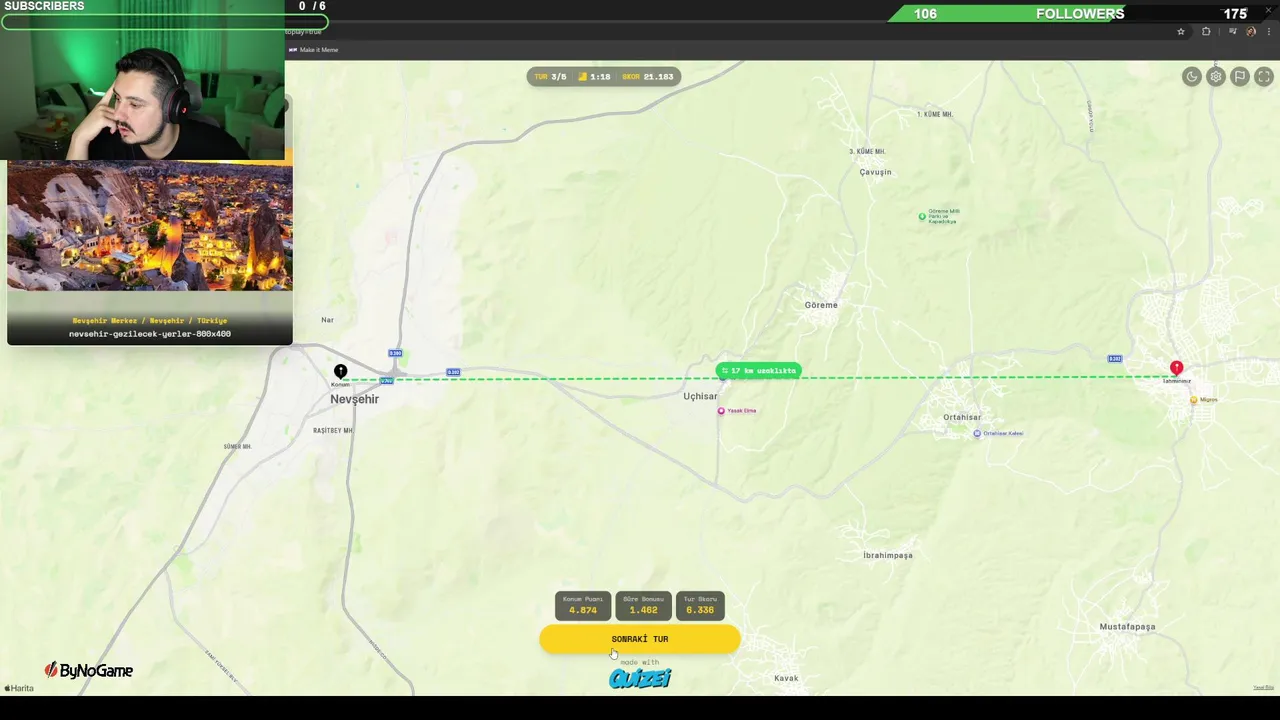Open browser extensions puzzle icon
Screen dimensions: 1280x720
[1206, 32]
